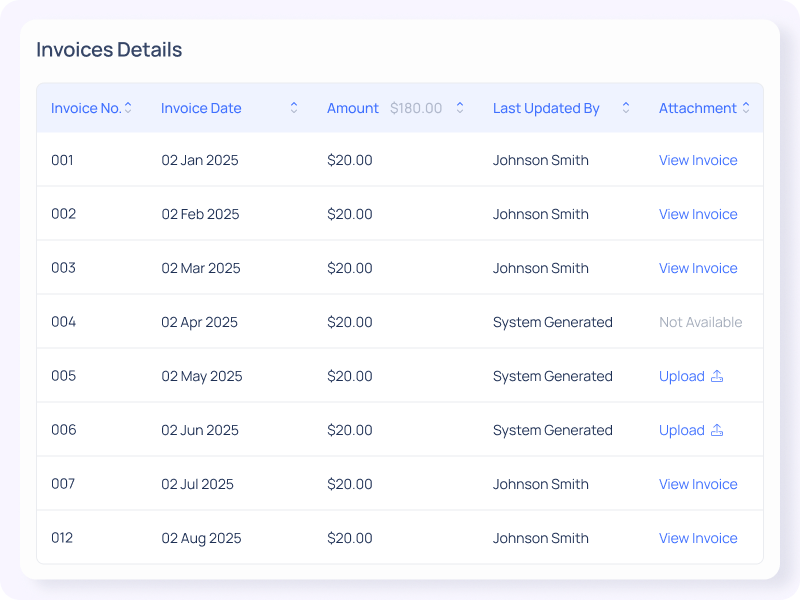
Task: Sort by Invoice No. column arrows
Action: 128,108
